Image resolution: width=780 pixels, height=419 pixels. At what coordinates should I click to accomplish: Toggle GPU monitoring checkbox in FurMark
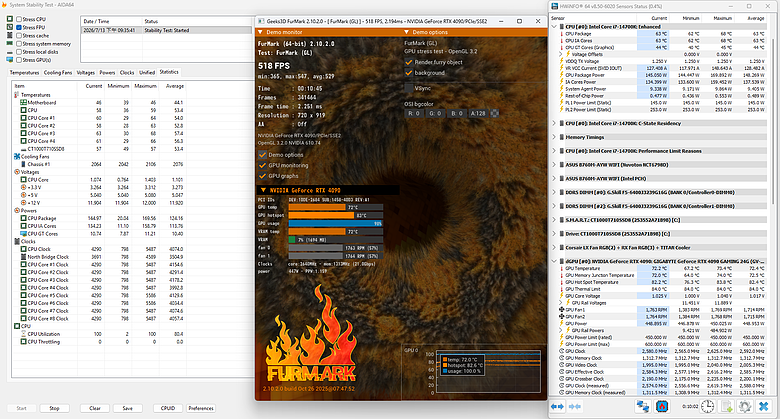tap(263, 165)
